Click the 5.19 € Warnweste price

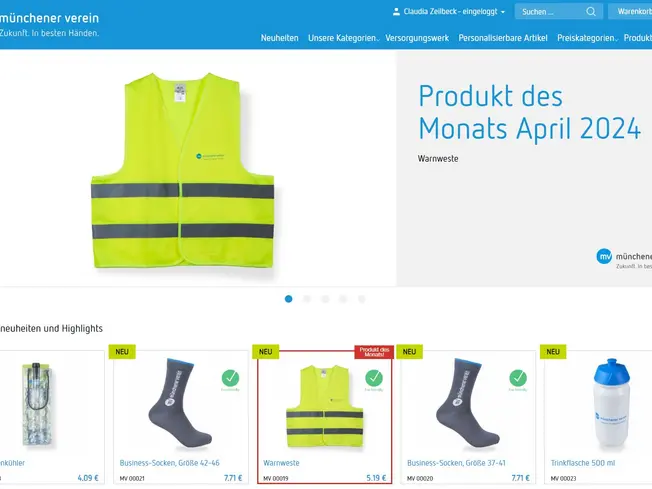[x=376, y=478]
